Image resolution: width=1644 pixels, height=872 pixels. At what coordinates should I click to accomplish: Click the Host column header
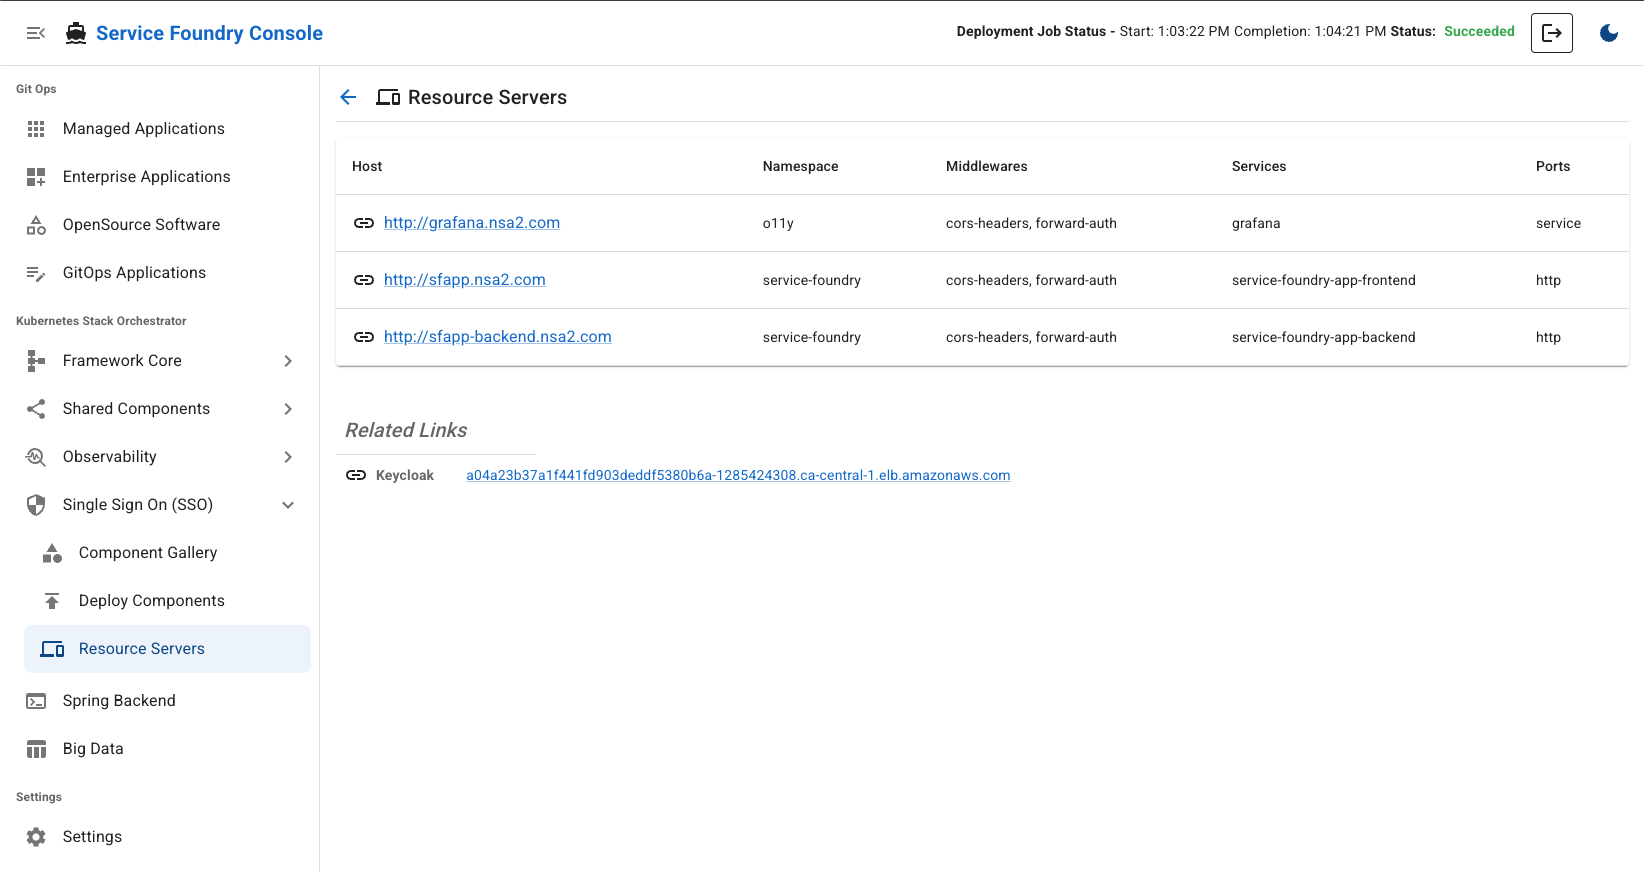coord(367,166)
